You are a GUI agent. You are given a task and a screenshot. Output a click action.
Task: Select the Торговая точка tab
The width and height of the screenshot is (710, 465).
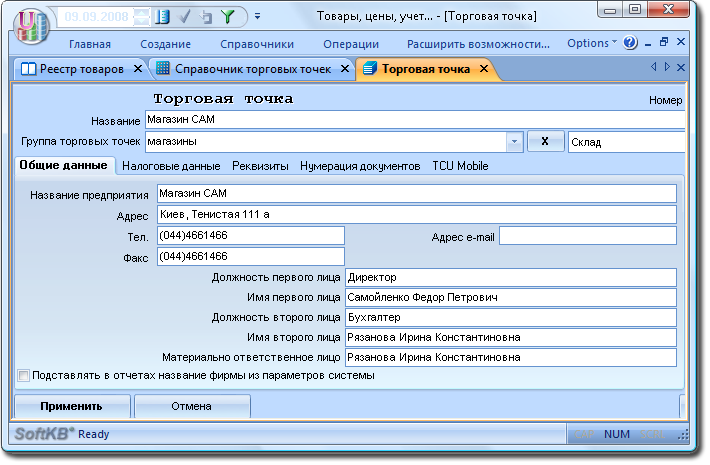coord(426,69)
